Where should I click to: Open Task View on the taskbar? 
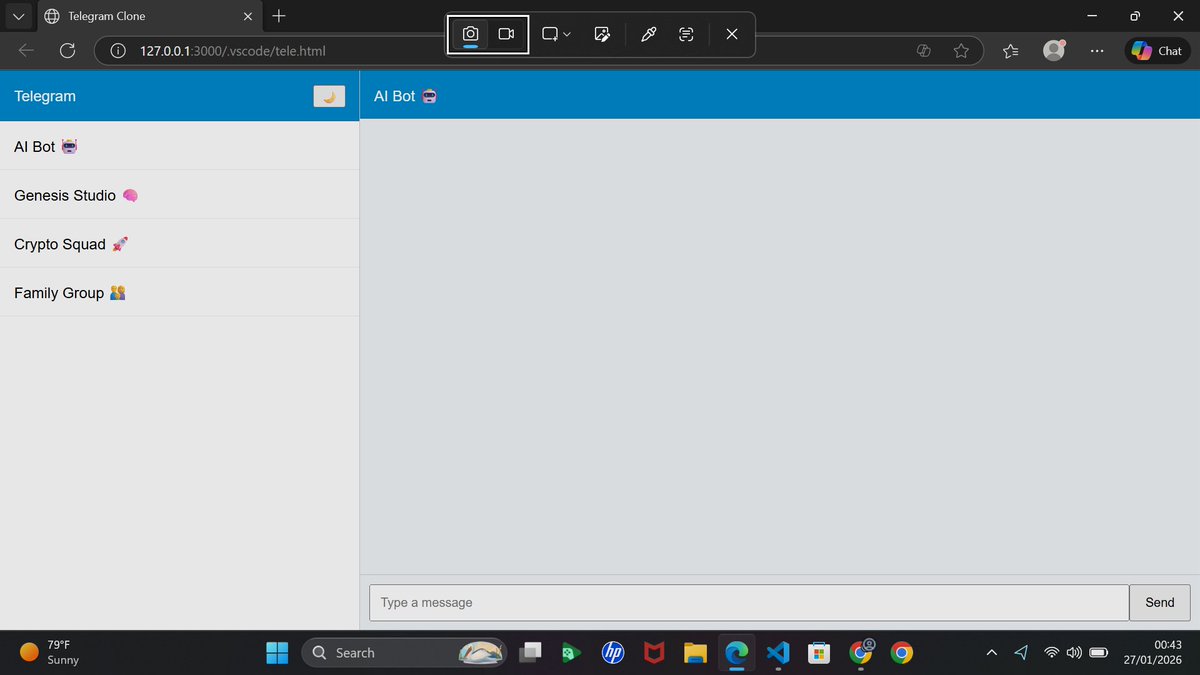pyautogui.click(x=530, y=653)
